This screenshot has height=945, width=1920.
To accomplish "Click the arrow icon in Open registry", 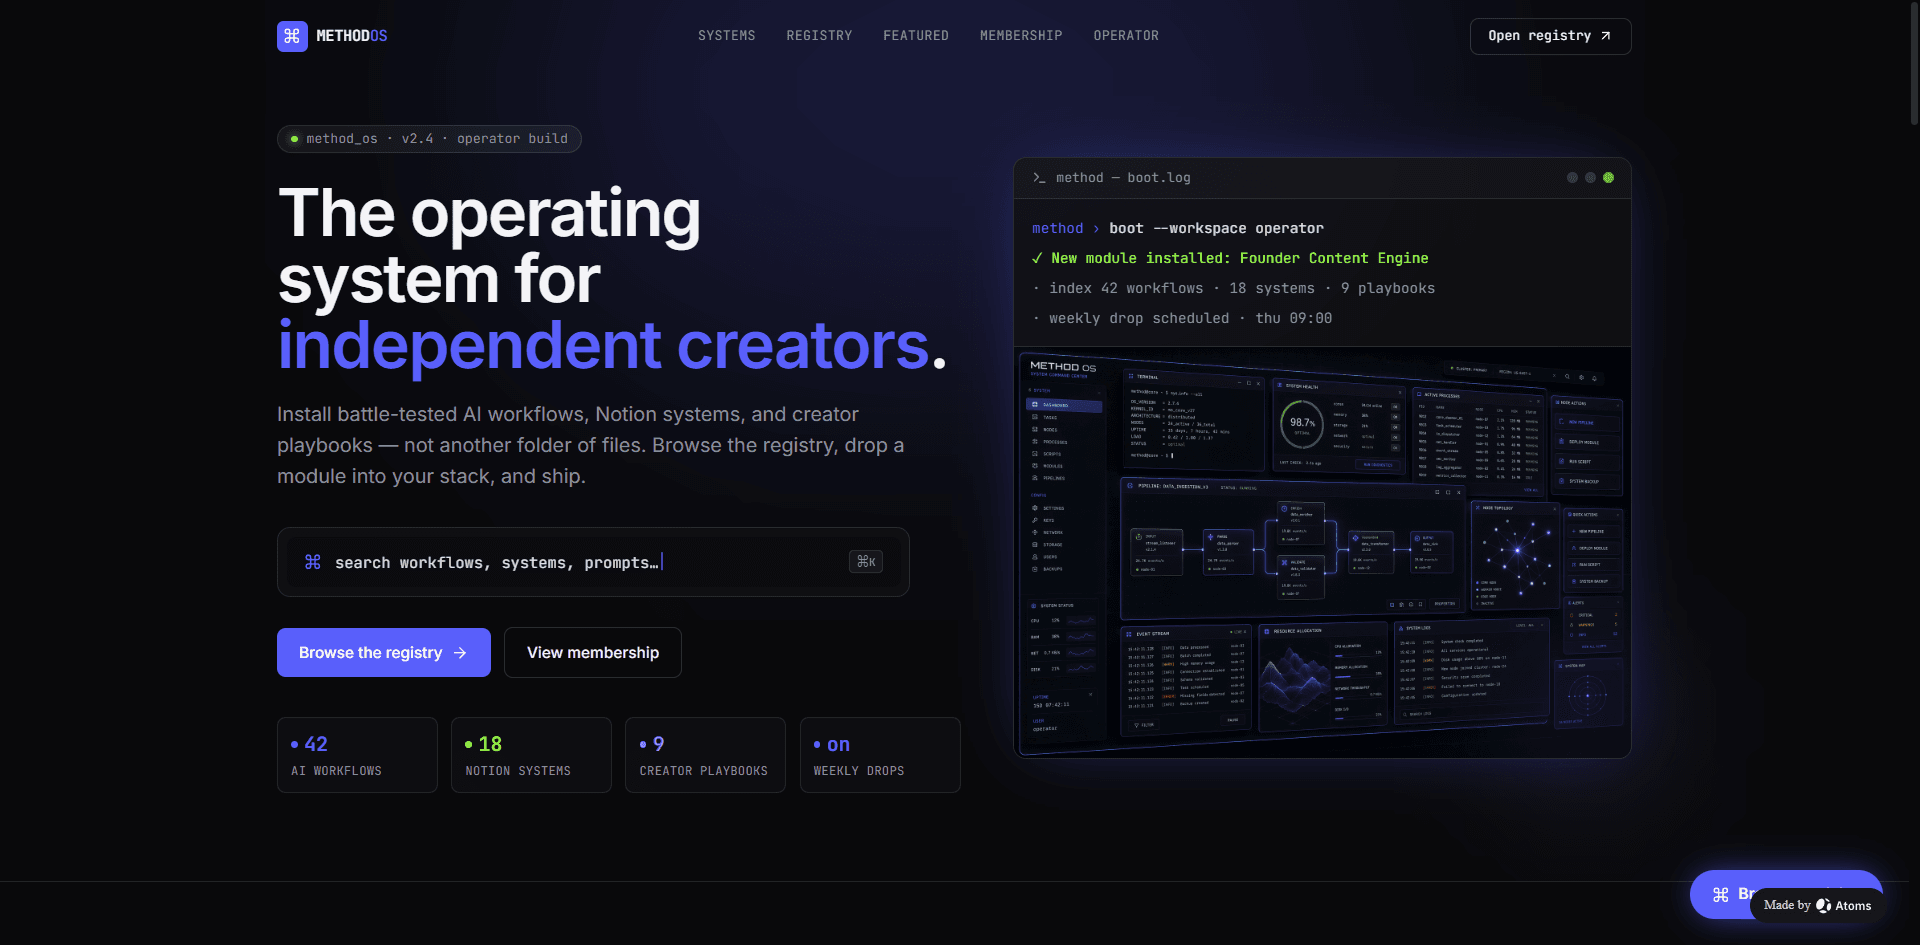I will pos(1606,36).
